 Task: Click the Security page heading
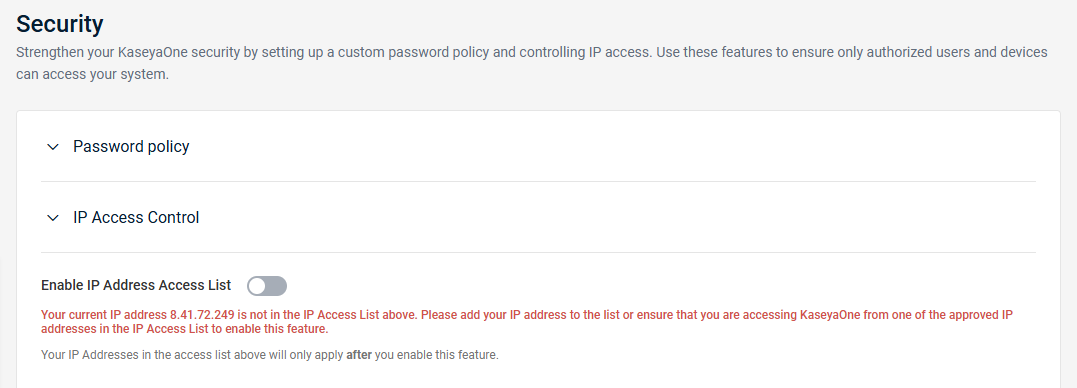coord(60,24)
